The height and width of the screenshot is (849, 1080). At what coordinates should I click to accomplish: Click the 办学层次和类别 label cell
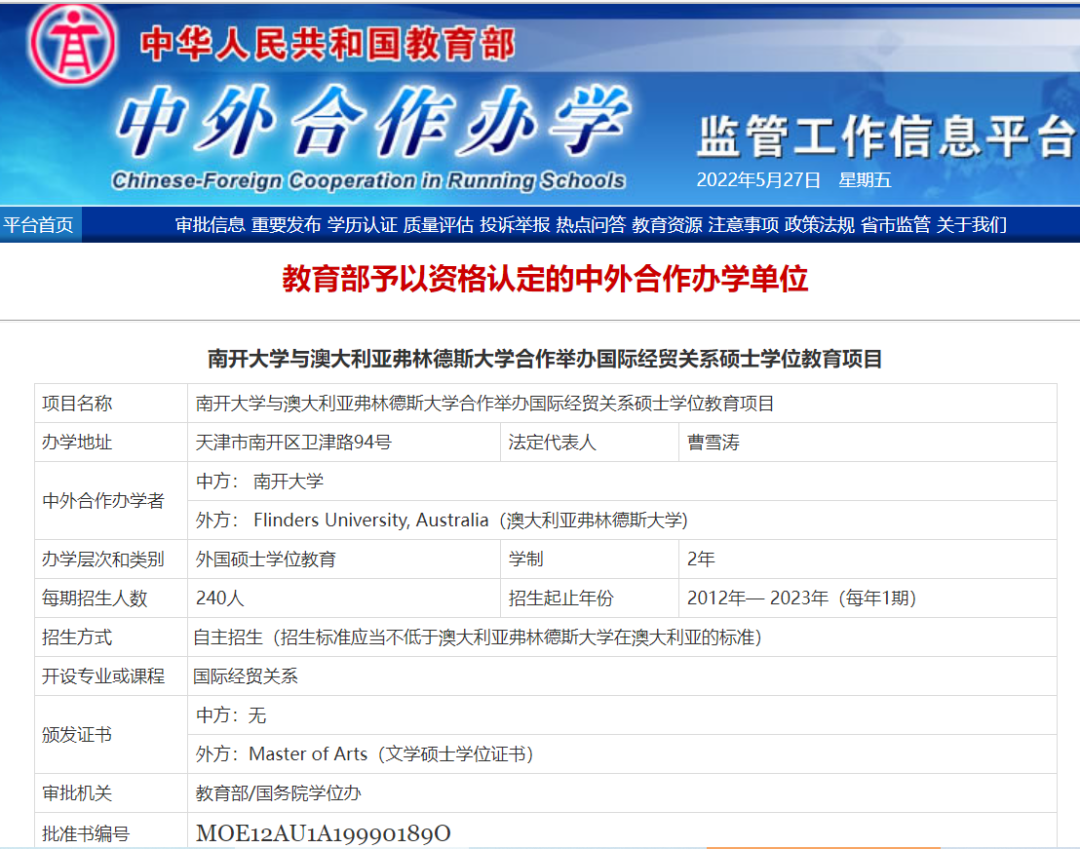tap(111, 559)
